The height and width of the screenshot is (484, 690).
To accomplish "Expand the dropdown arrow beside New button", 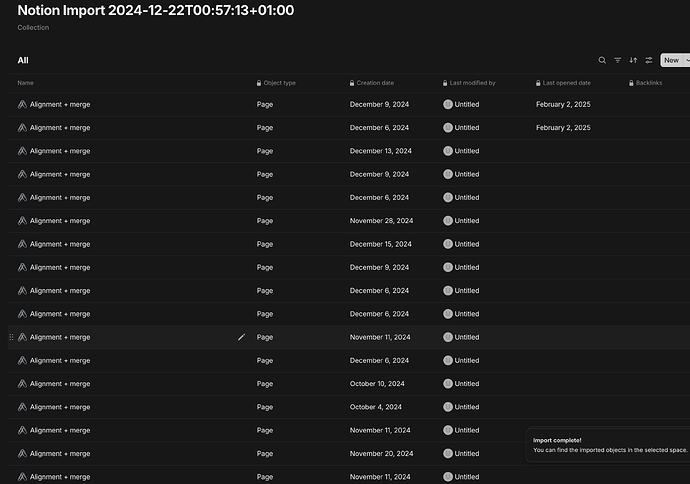I will 687,60.
